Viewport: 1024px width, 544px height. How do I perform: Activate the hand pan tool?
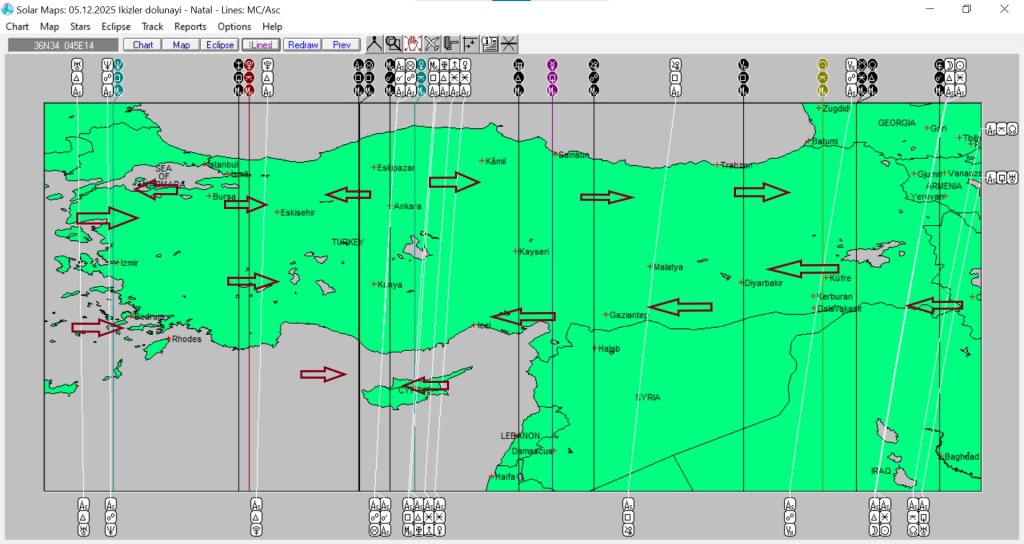[x=412, y=44]
